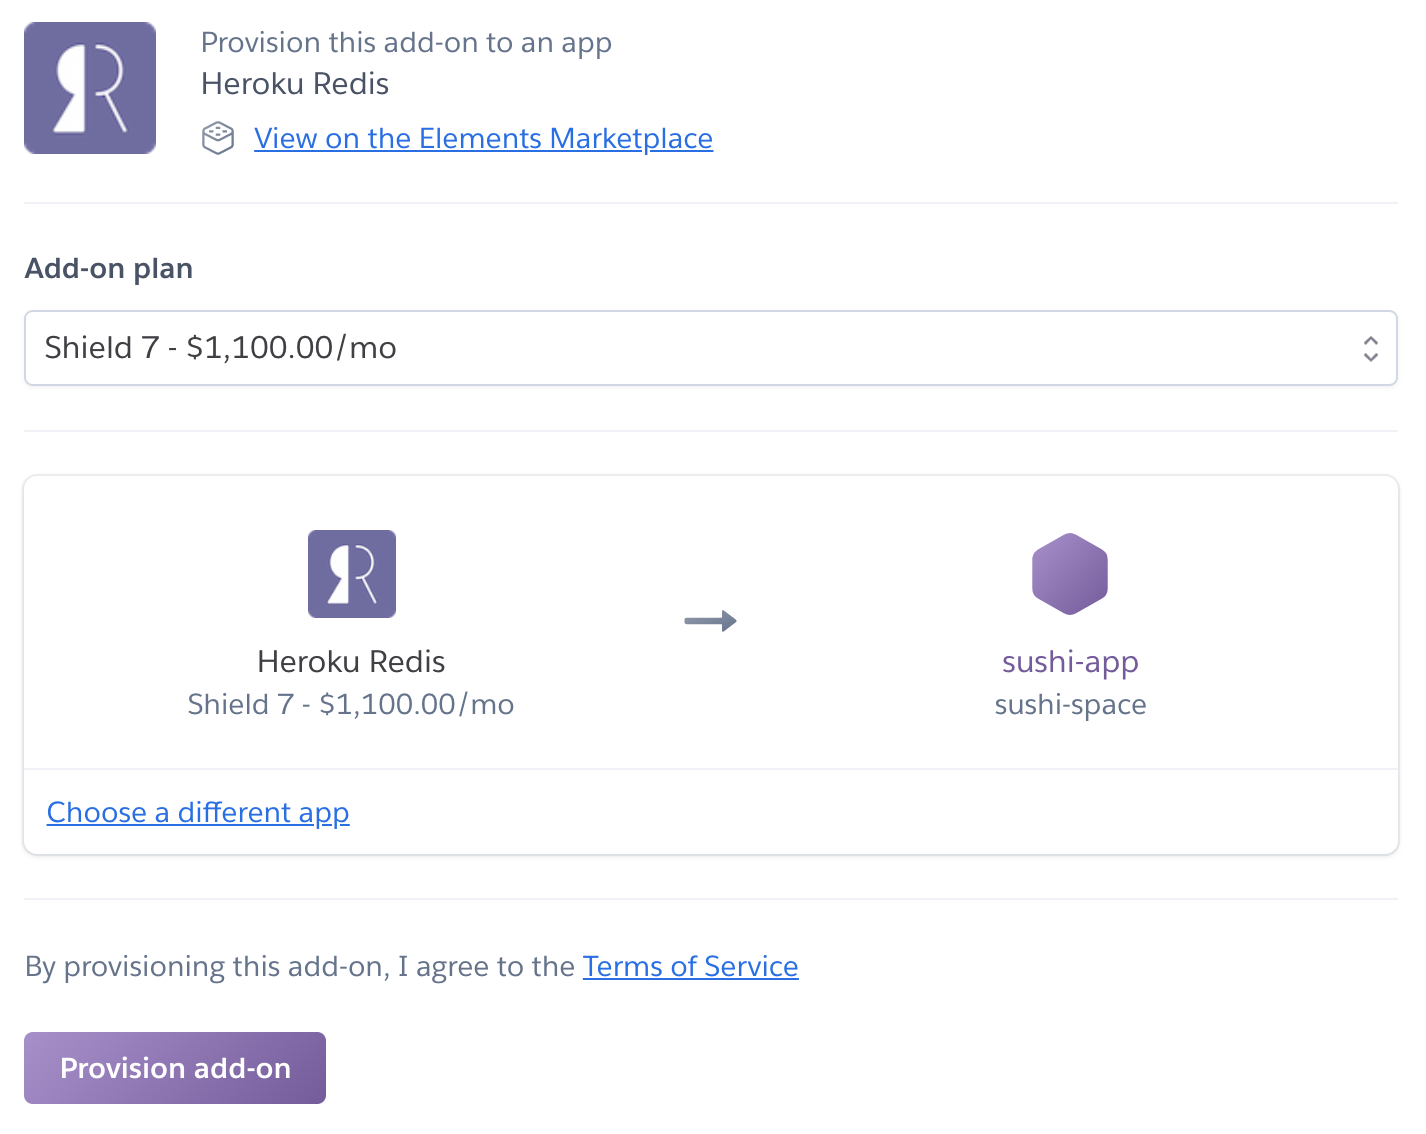The width and height of the screenshot is (1426, 1134).
Task: Click the small Heroku Redis icon in card
Action: (352, 574)
